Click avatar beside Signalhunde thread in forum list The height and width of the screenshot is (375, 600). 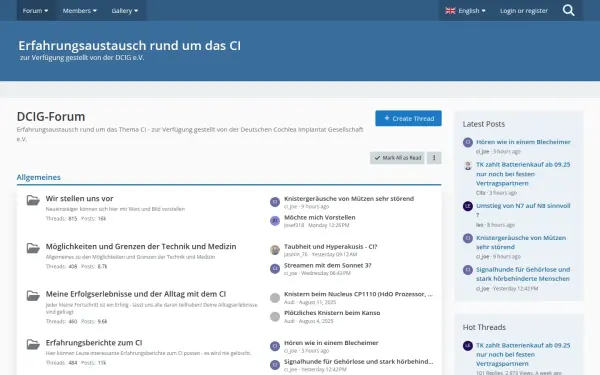pos(275,365)
